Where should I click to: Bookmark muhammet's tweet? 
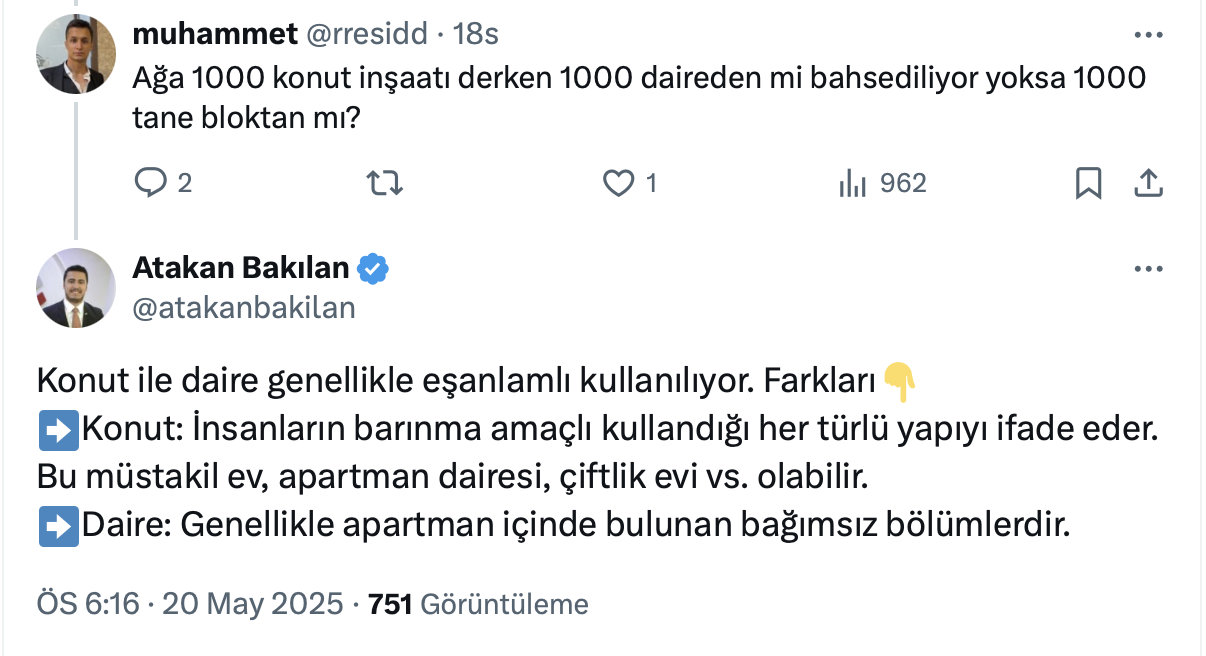pyautogui.click(x=1088, y=183)
